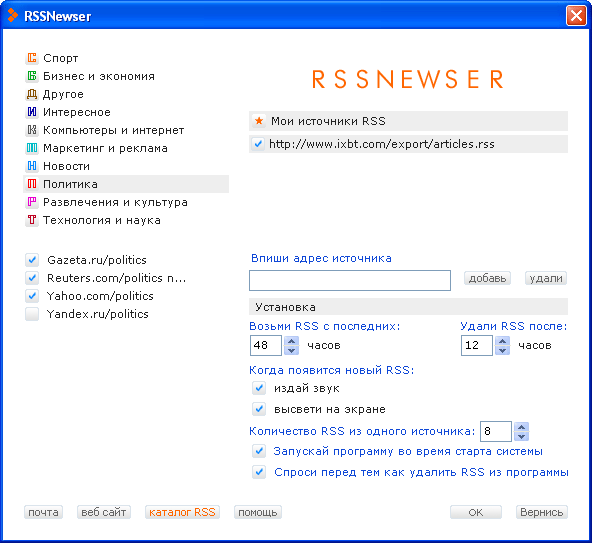This screenshot has width=592, height=543.
Task: Click the green Бизнес и экономия icon
Action: point(32,76)
